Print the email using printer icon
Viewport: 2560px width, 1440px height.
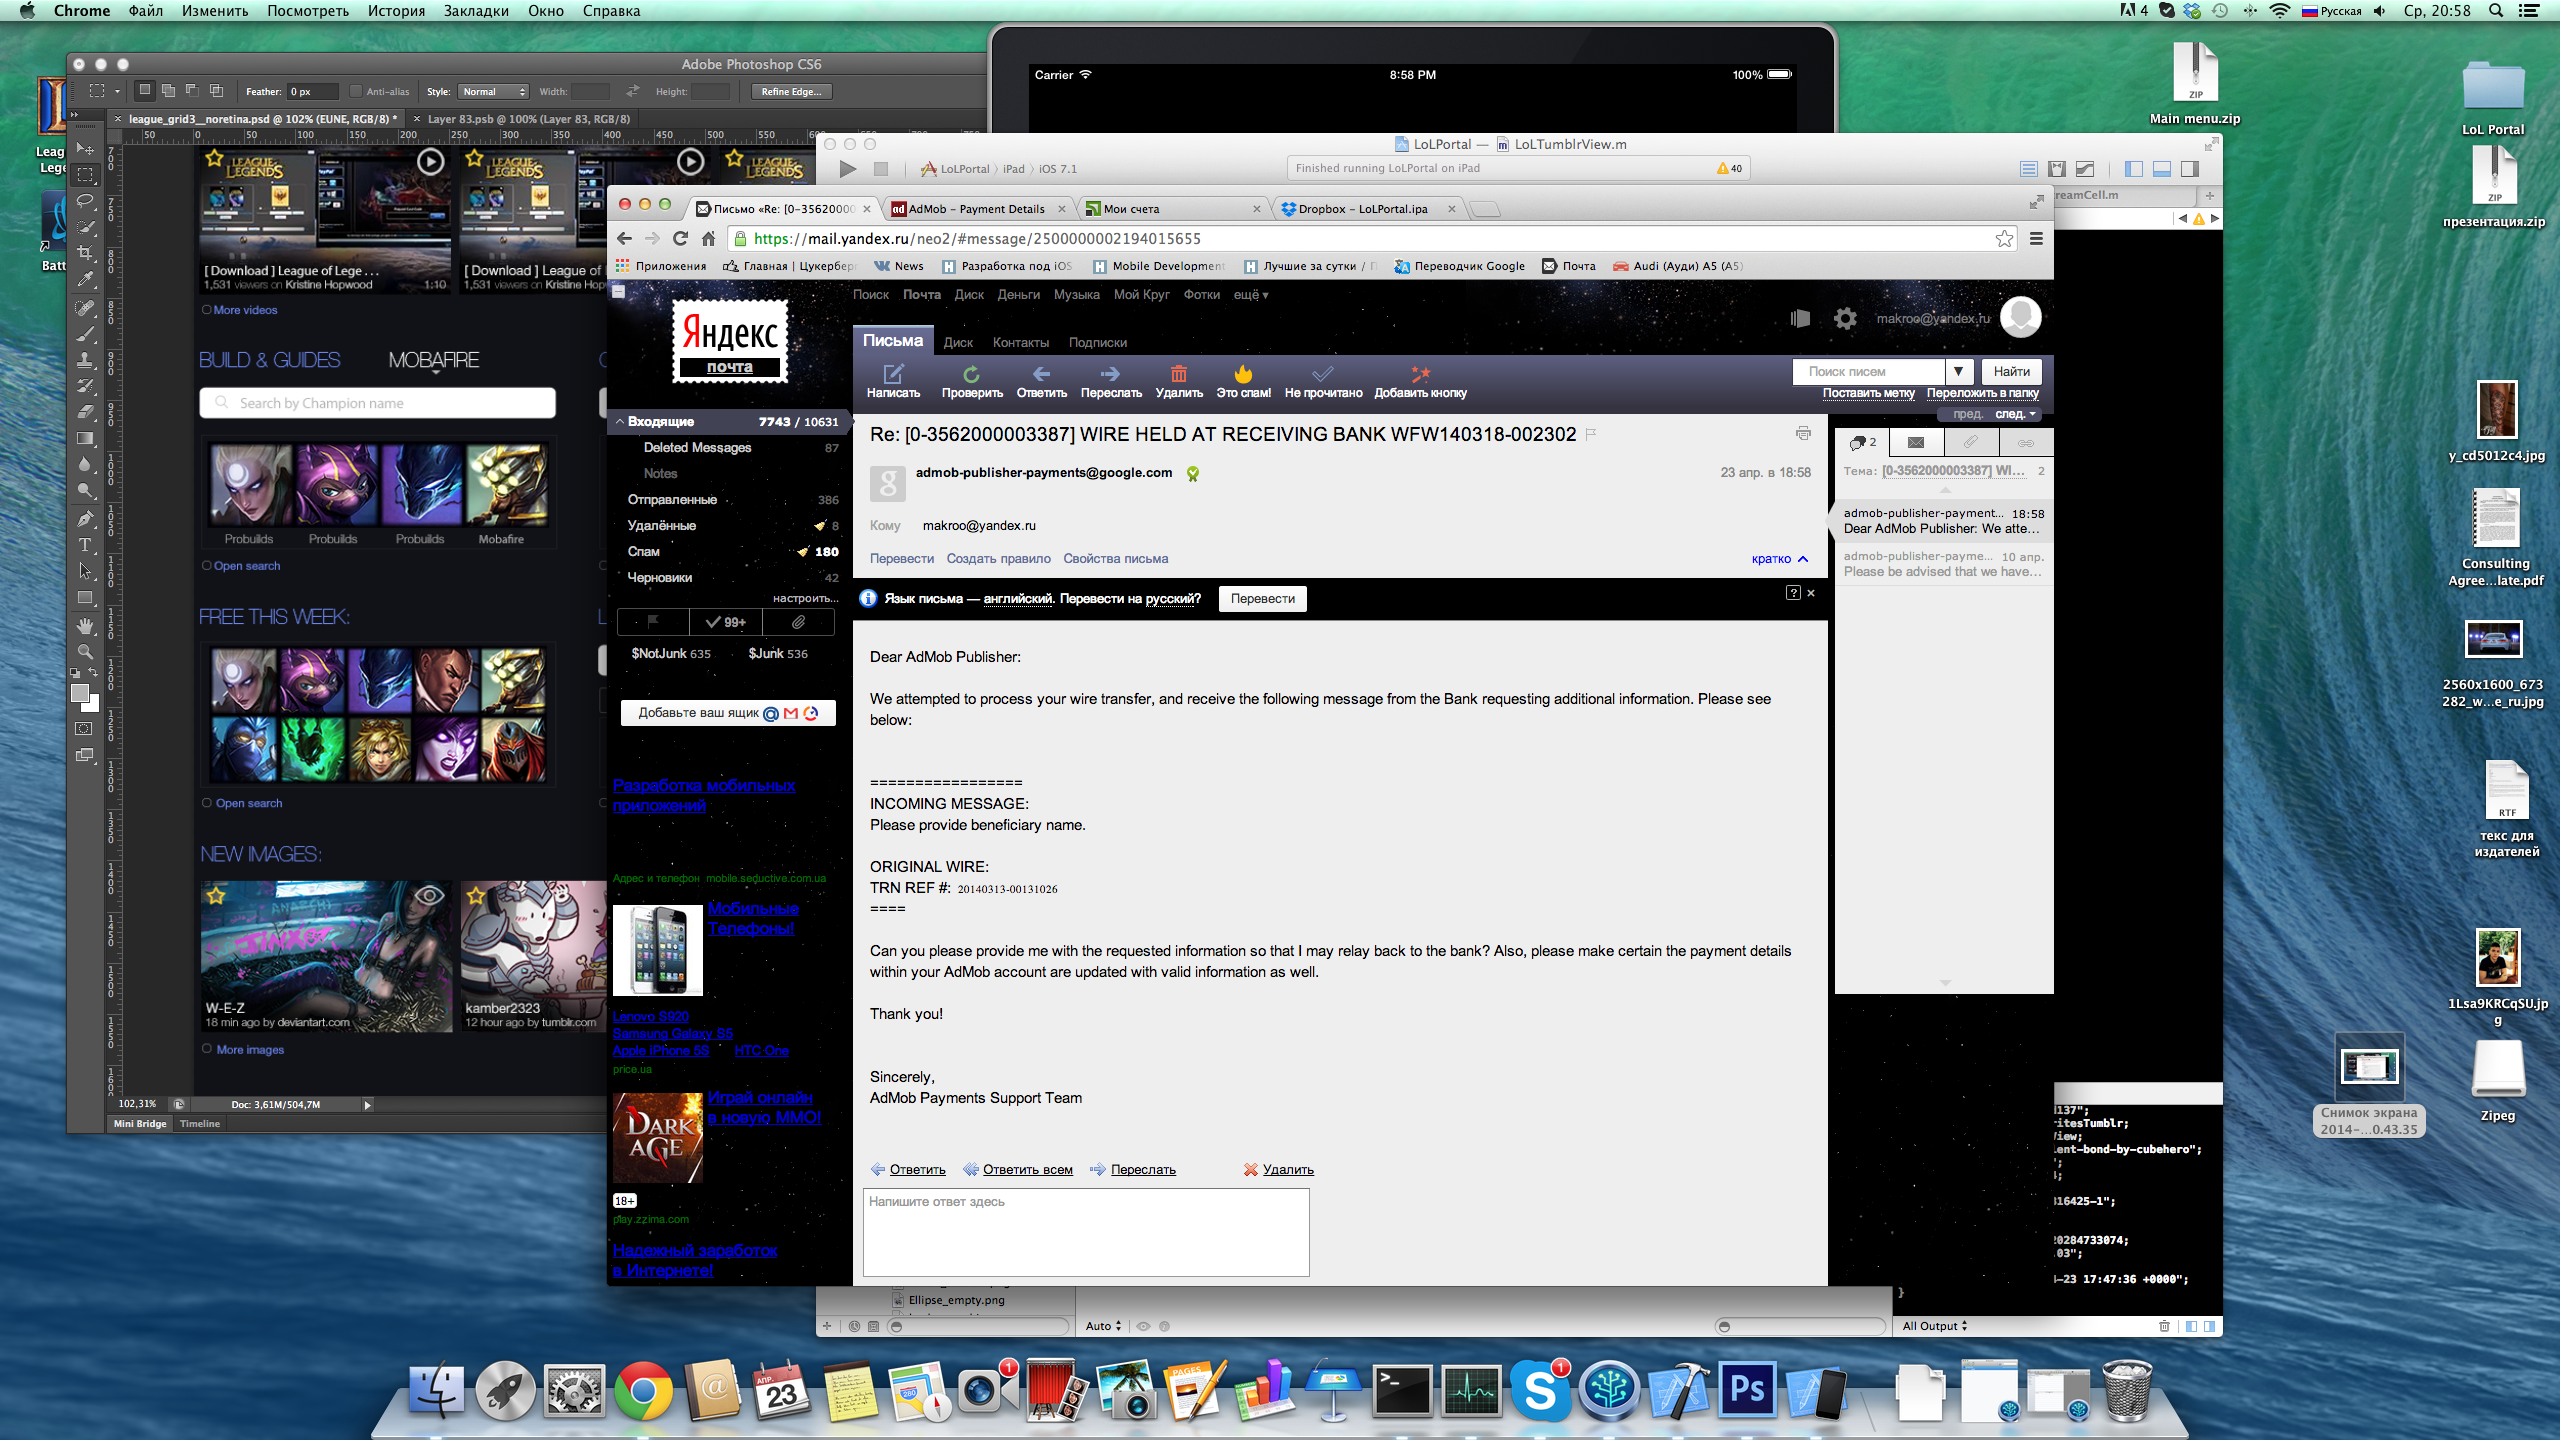click(x=1803, y=434)
